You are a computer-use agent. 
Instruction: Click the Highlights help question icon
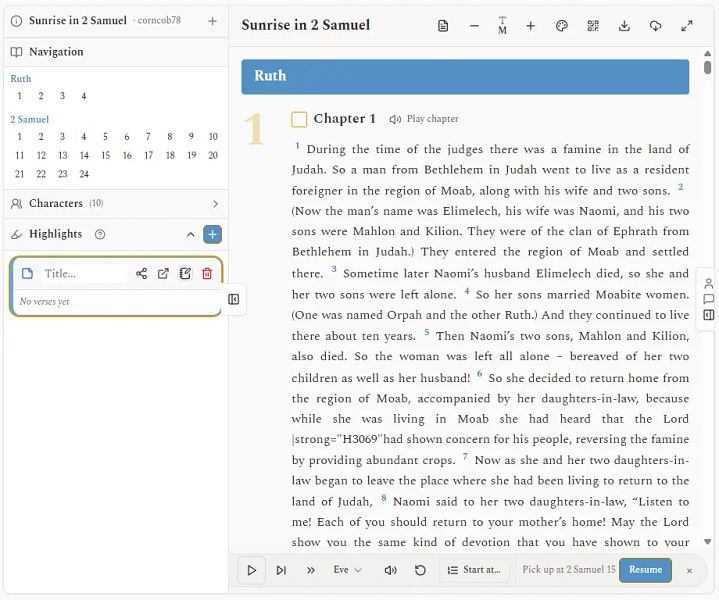click(x=100, y=234)
